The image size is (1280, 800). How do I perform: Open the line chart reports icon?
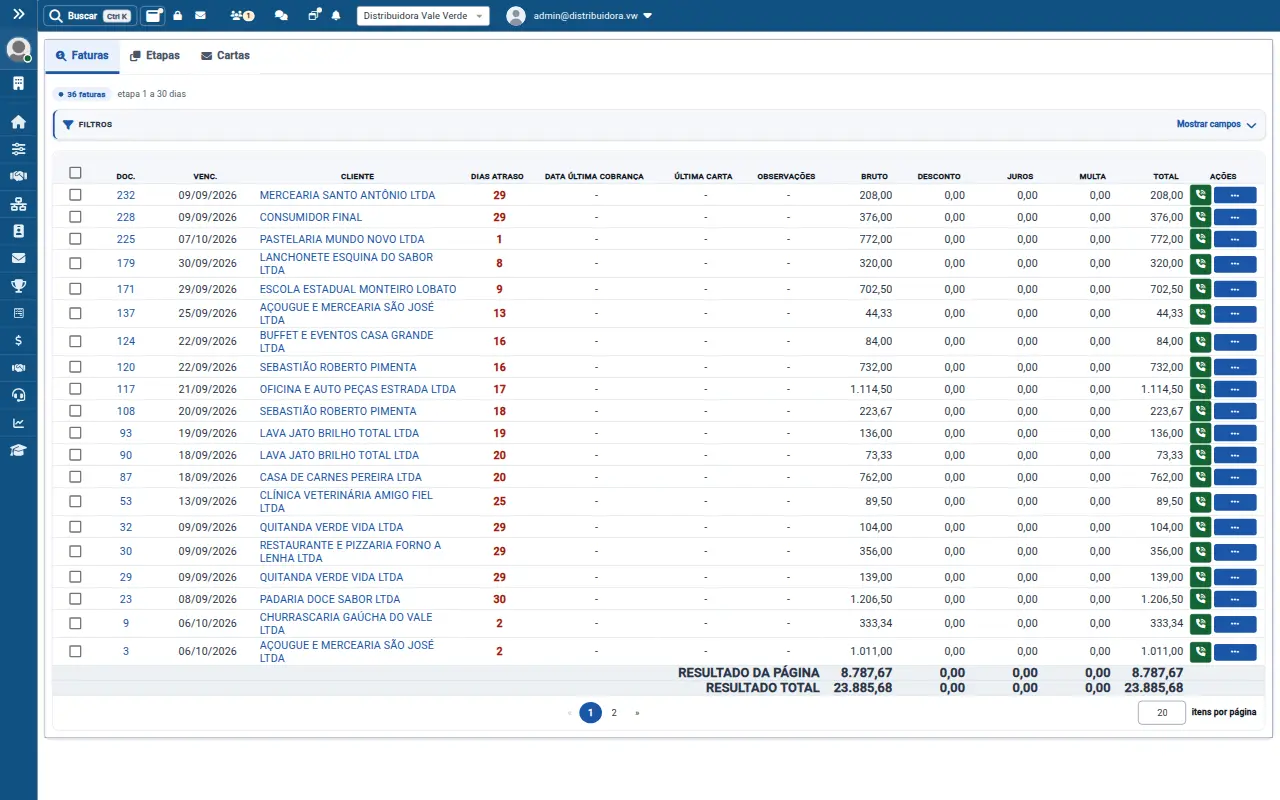click(x=18, y=422)
